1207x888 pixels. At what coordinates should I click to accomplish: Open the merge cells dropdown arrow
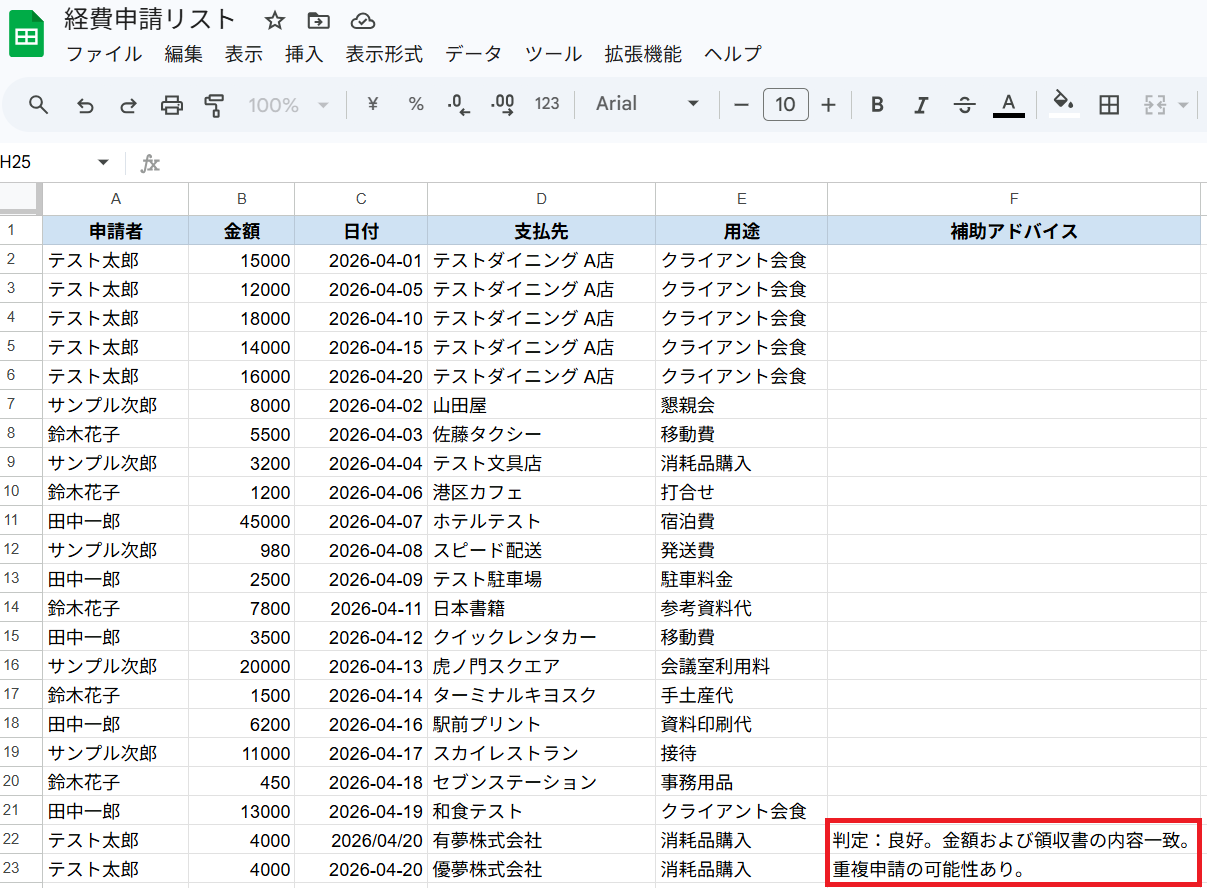click(1184, 105)
